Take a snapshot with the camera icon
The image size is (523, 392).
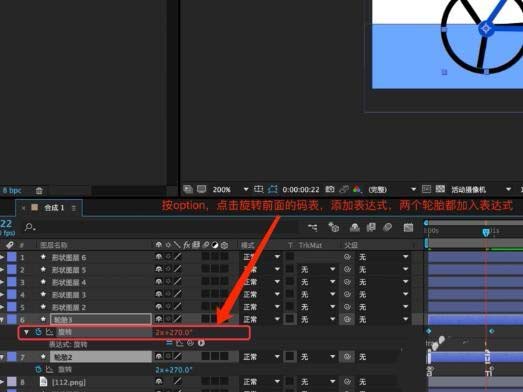pos(330,189)
